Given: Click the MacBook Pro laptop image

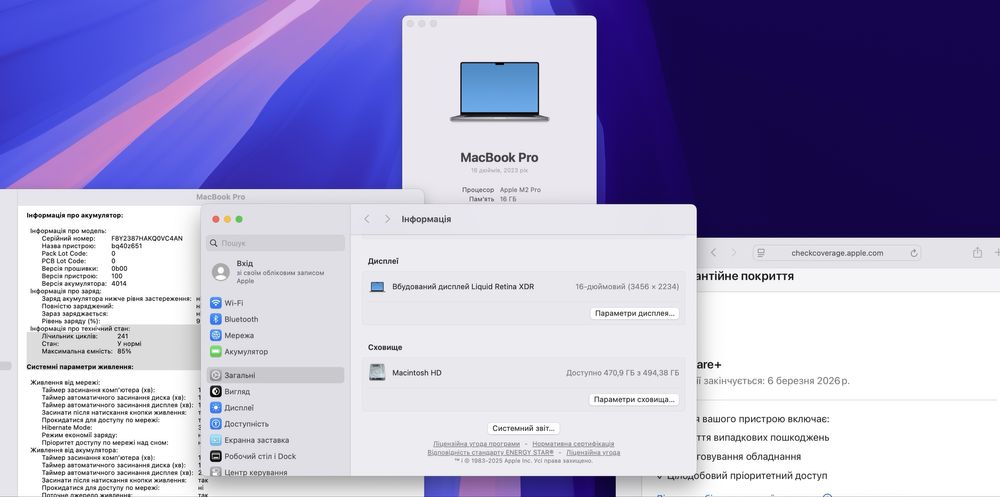Looking at the screenshot, I should (499, 92).
